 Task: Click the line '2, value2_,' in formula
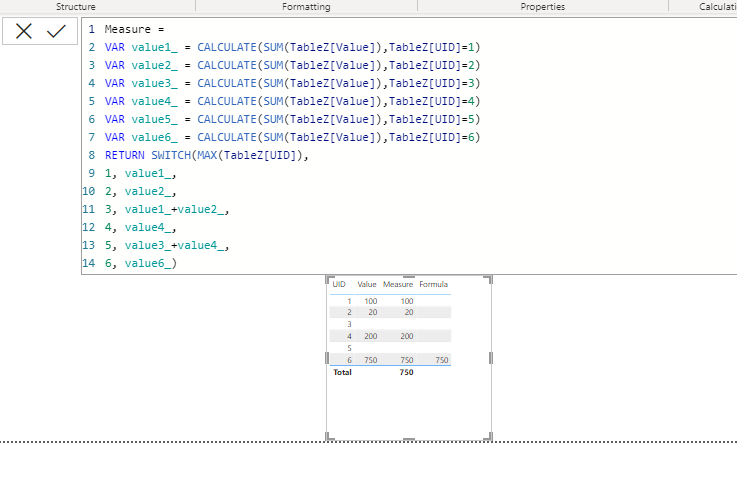tap(141, 191)
